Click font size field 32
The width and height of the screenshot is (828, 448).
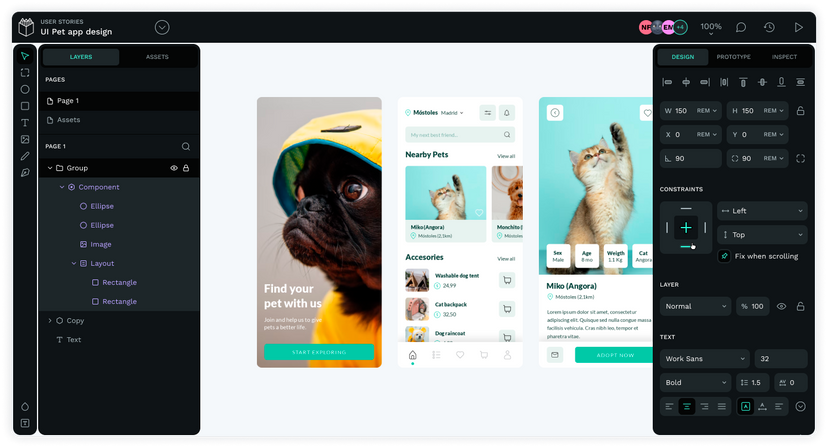tap(780, 359)
